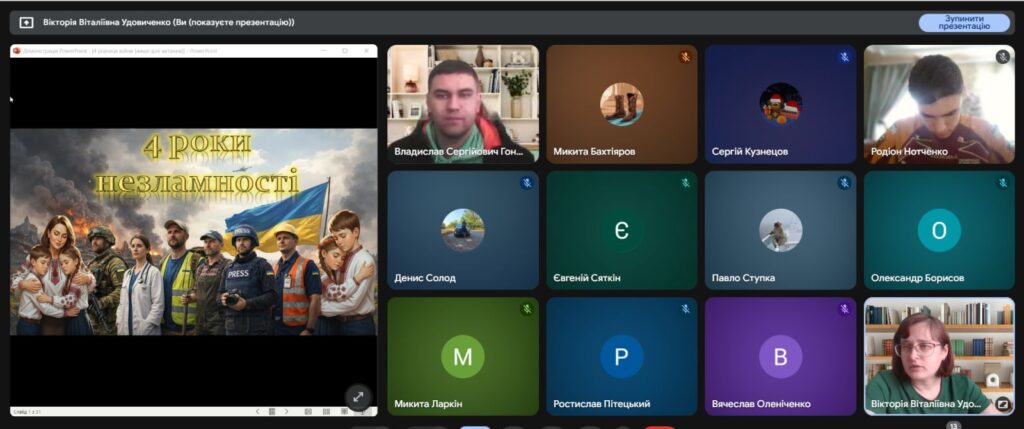Viewport: 1024px width, 429px height.
Task: Click Микита Ларкін's avatar with letter M
Action: [x=462, y=356]
